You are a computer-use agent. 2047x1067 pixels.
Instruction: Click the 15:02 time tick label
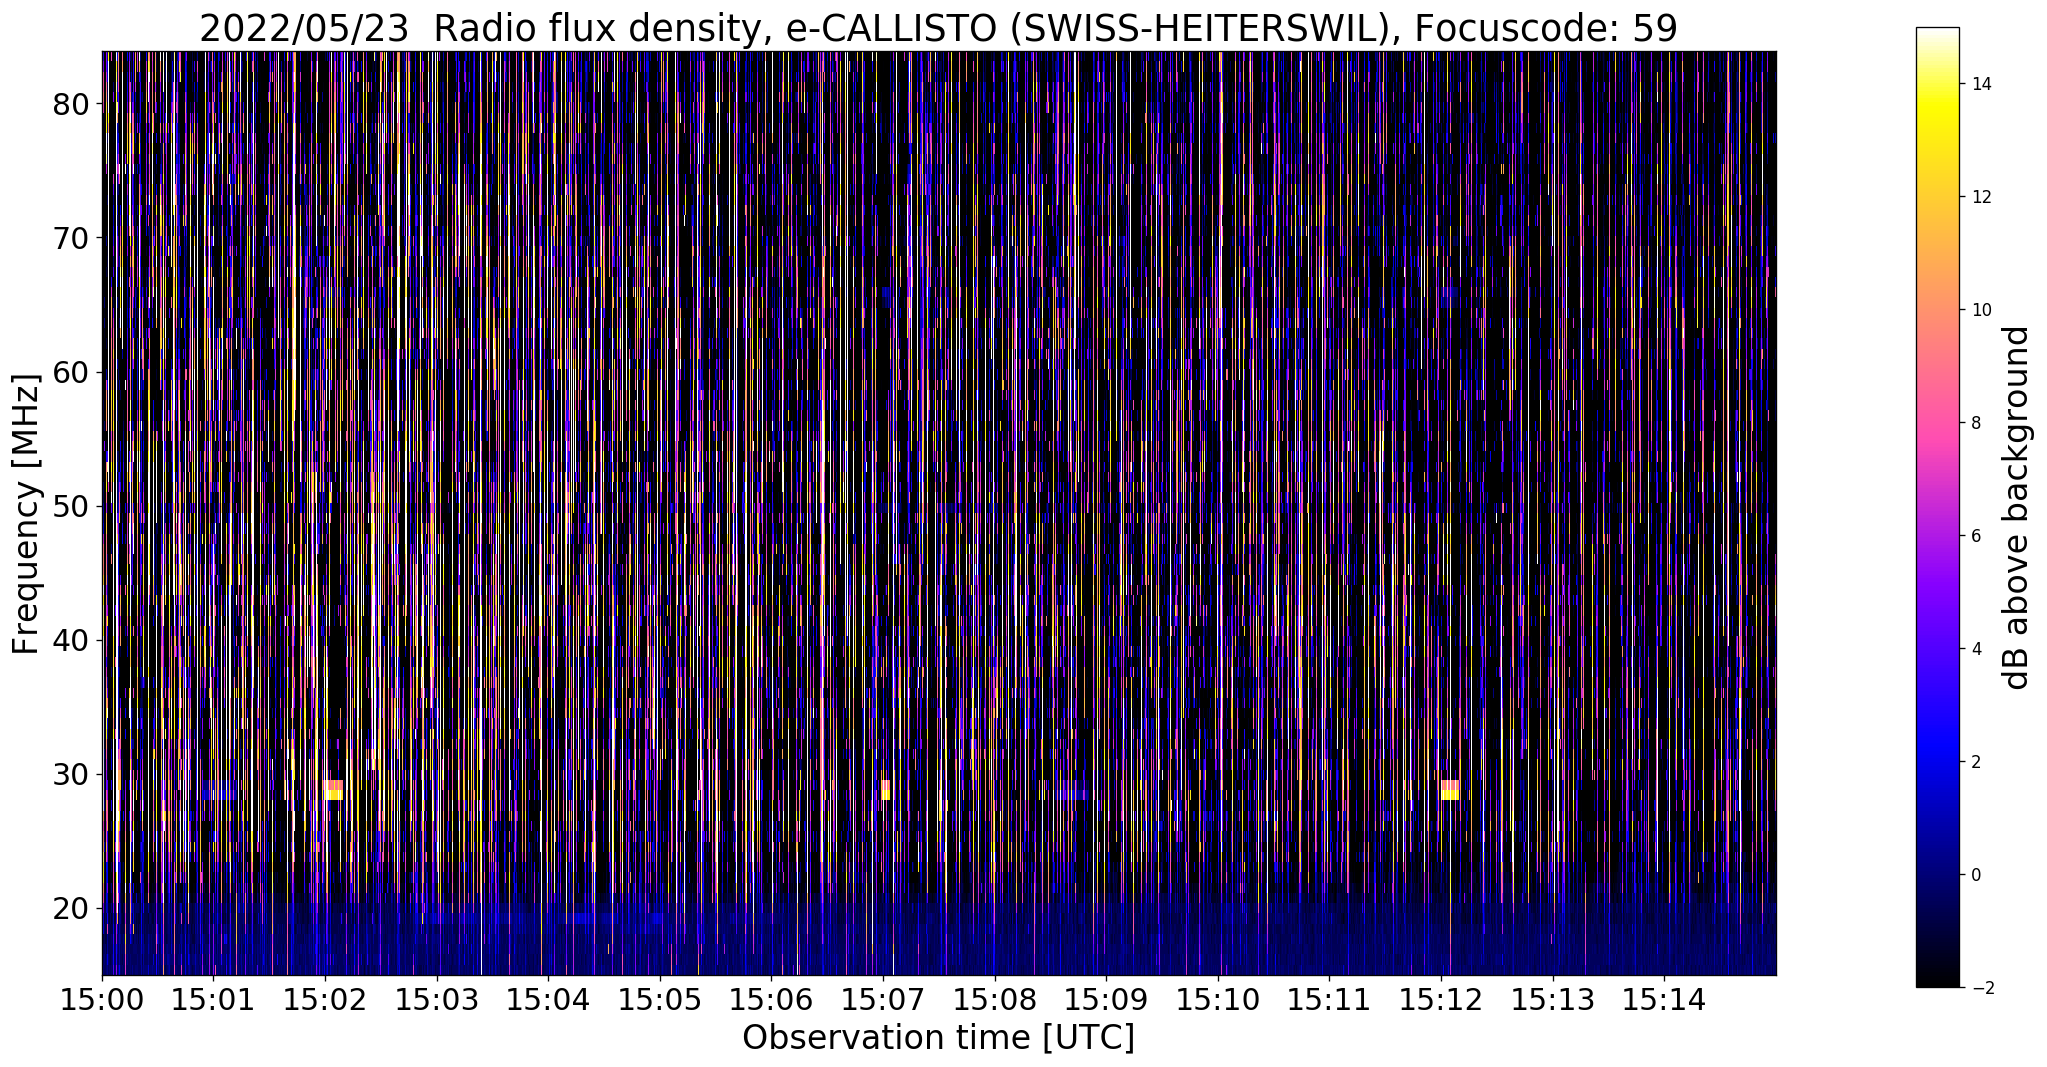pos(325,999)
